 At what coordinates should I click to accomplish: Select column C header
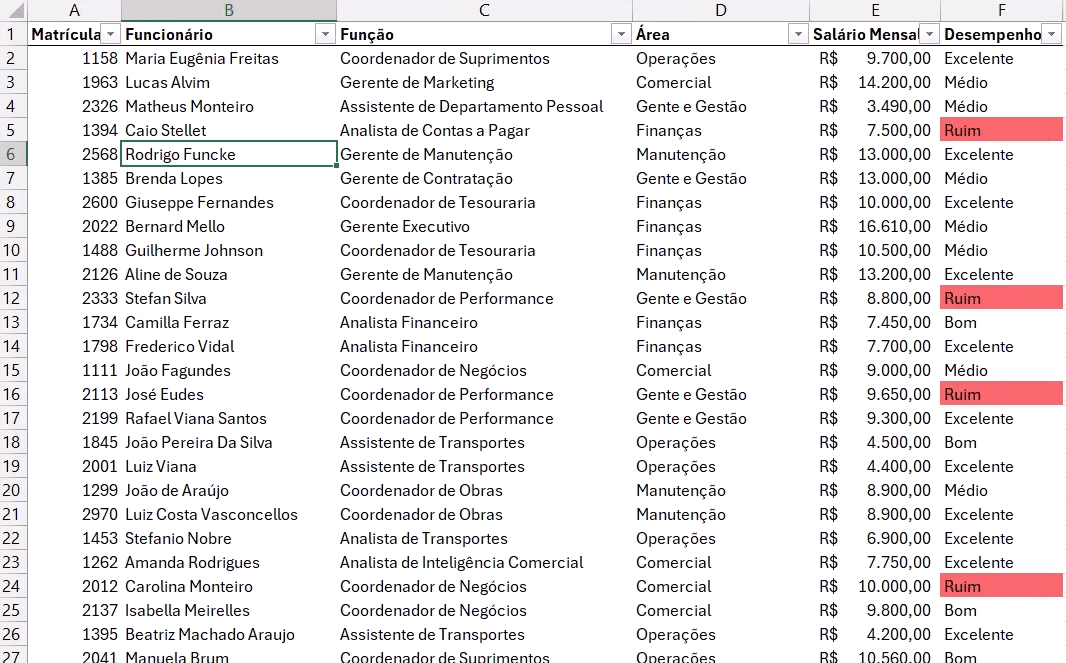pyautogui.click(x=484, y=10)
